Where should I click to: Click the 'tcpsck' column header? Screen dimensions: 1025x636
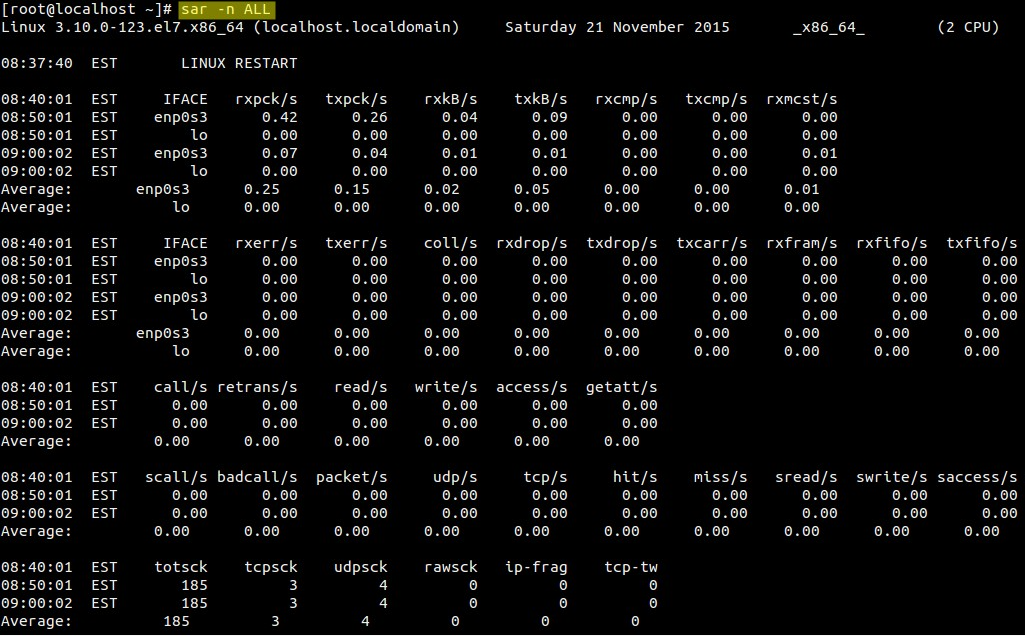271,567
